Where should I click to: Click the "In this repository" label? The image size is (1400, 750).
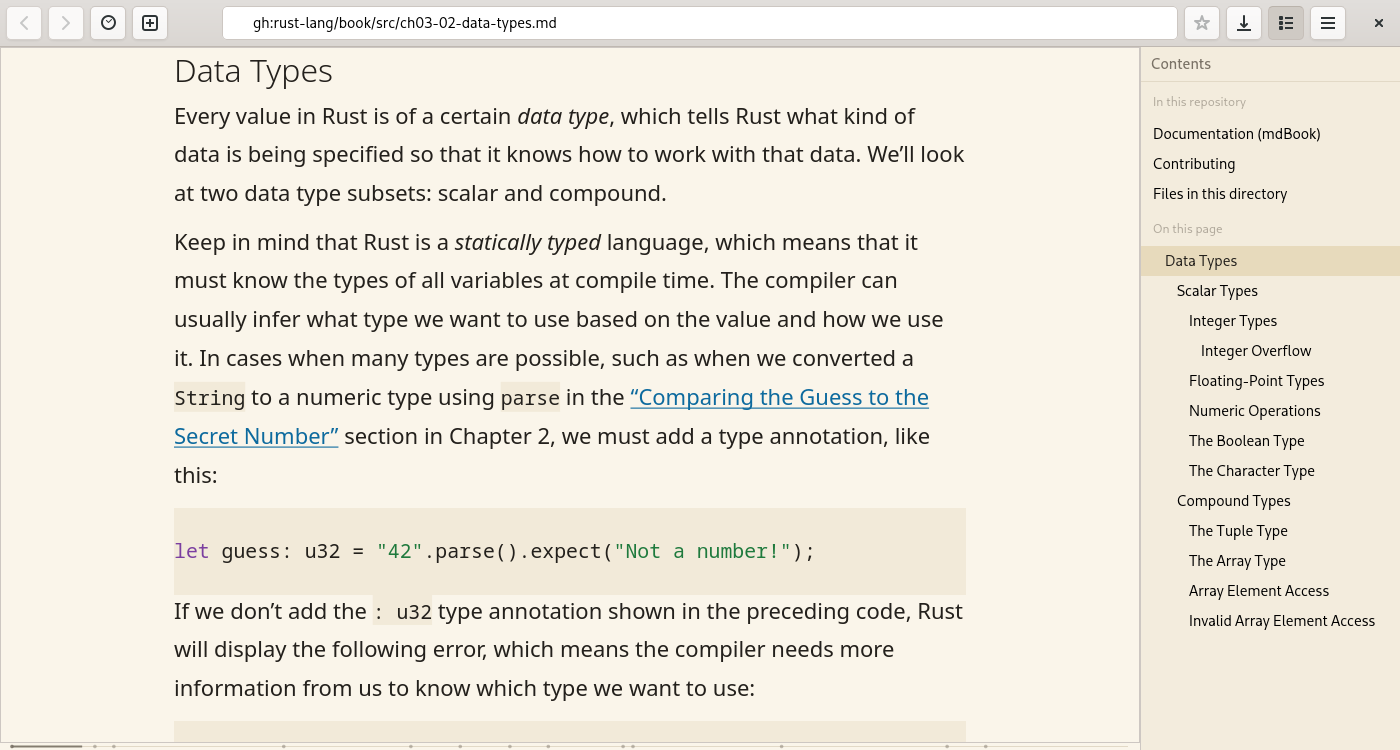pyautogui.click(x=1199, y=102)
